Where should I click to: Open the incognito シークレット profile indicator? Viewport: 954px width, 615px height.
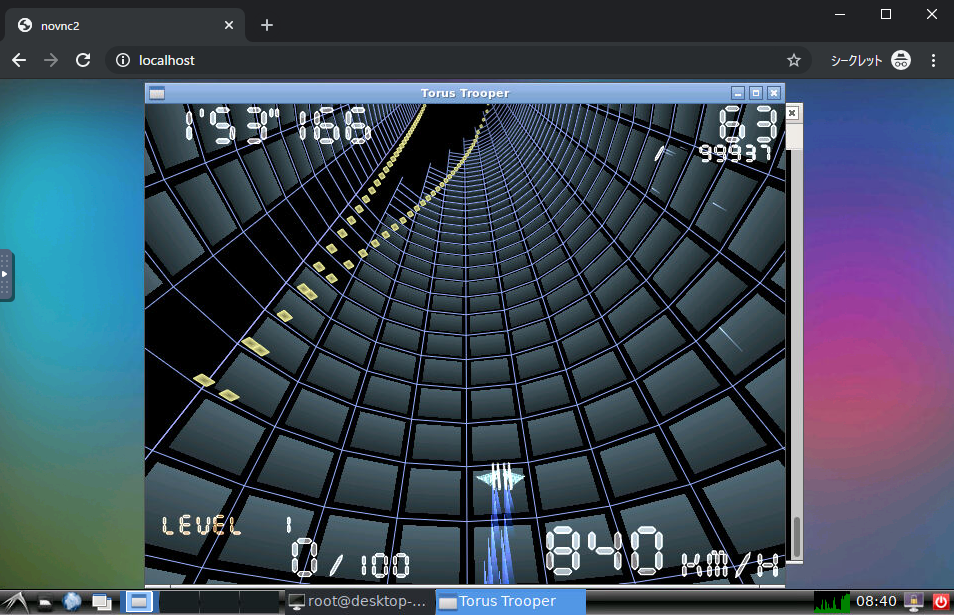click(x=871, y=60)
